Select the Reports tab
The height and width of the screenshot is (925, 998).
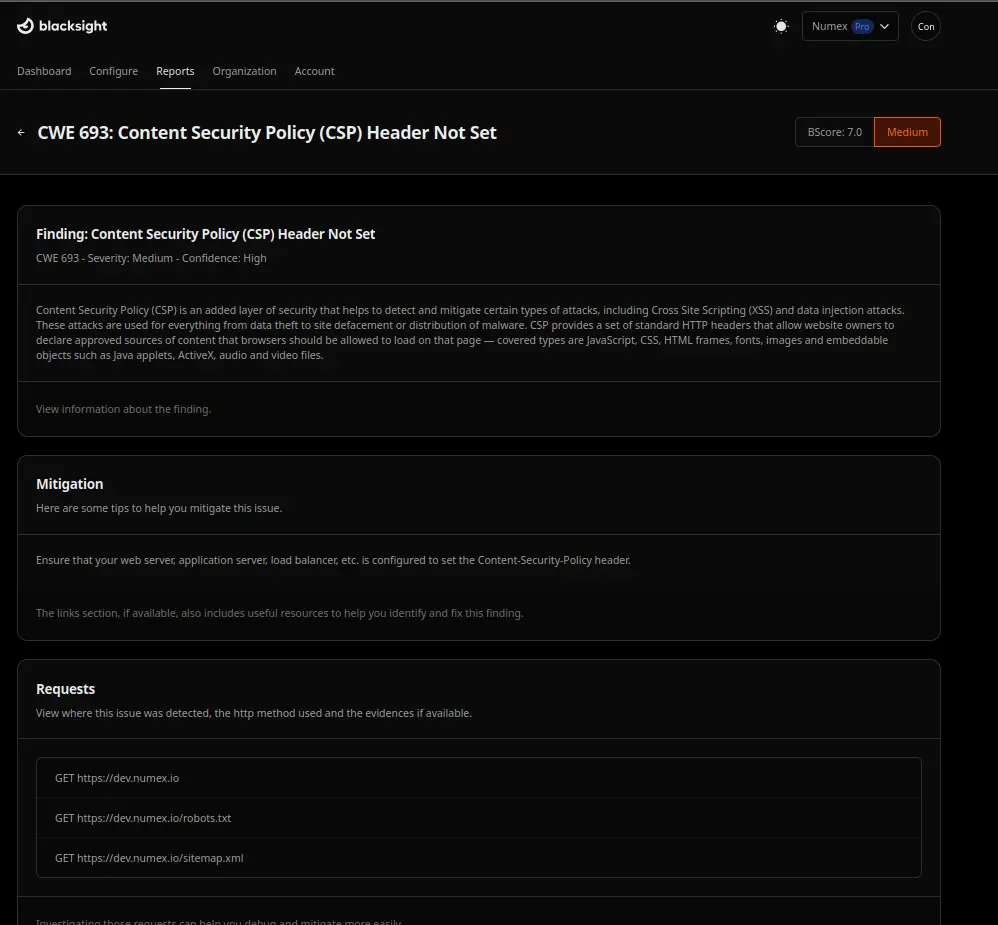point(175,71)
